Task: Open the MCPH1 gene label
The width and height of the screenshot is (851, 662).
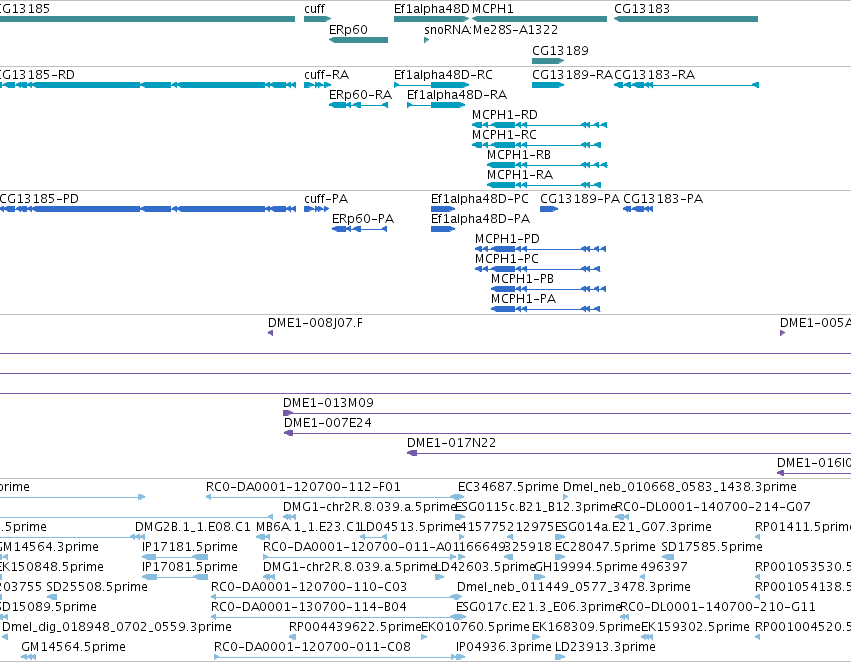Action: click(x=493, y=9)
